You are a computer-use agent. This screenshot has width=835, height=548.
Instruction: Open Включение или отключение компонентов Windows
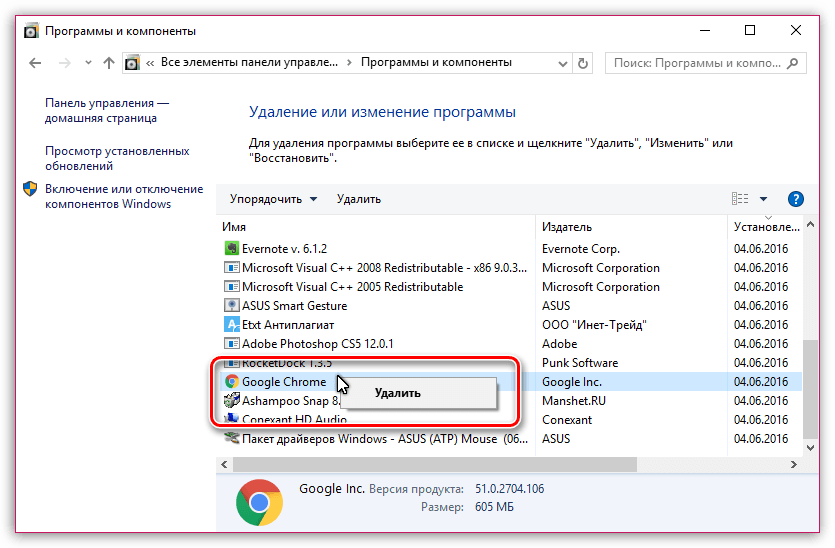tap(123, 196)
